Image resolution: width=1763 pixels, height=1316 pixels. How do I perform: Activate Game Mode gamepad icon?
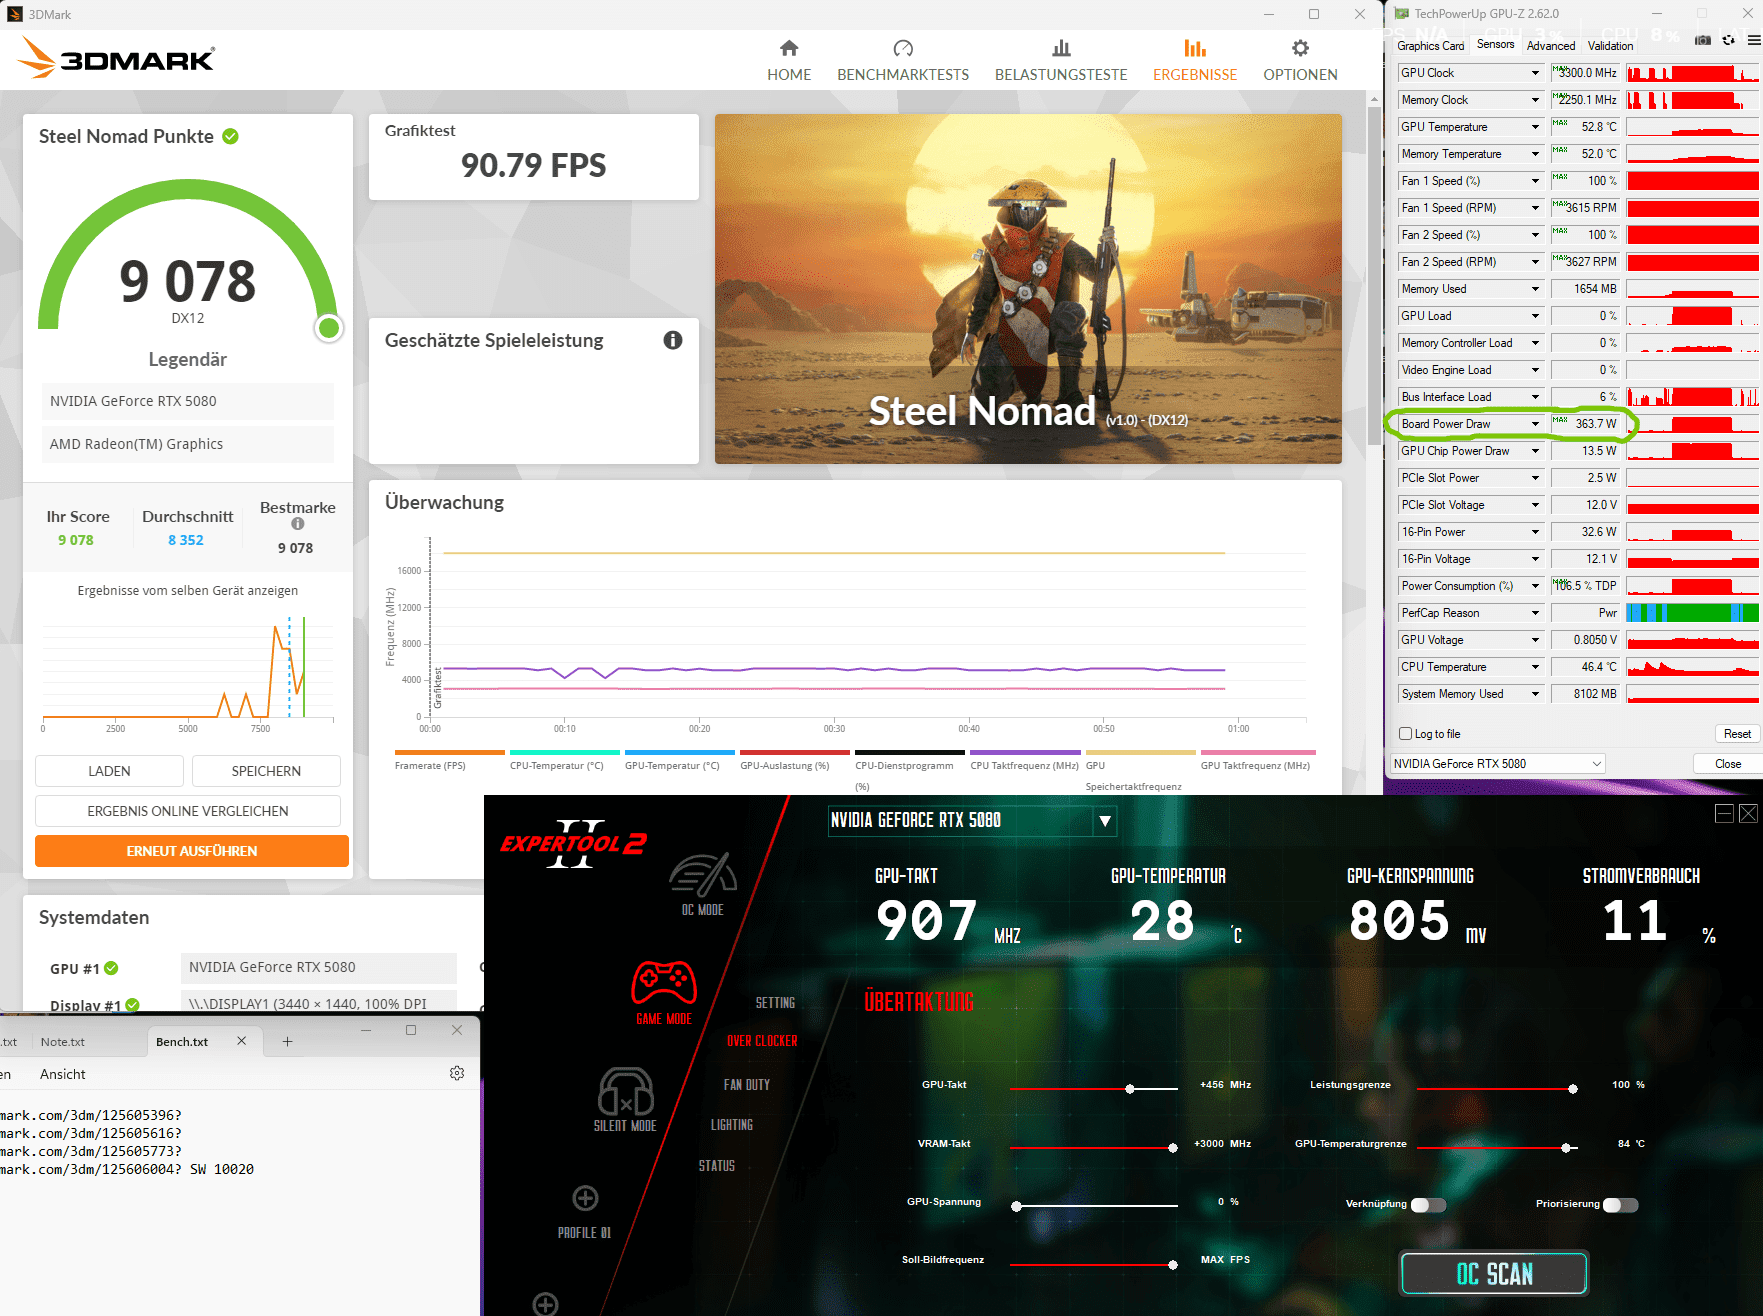tap(664, 992)
